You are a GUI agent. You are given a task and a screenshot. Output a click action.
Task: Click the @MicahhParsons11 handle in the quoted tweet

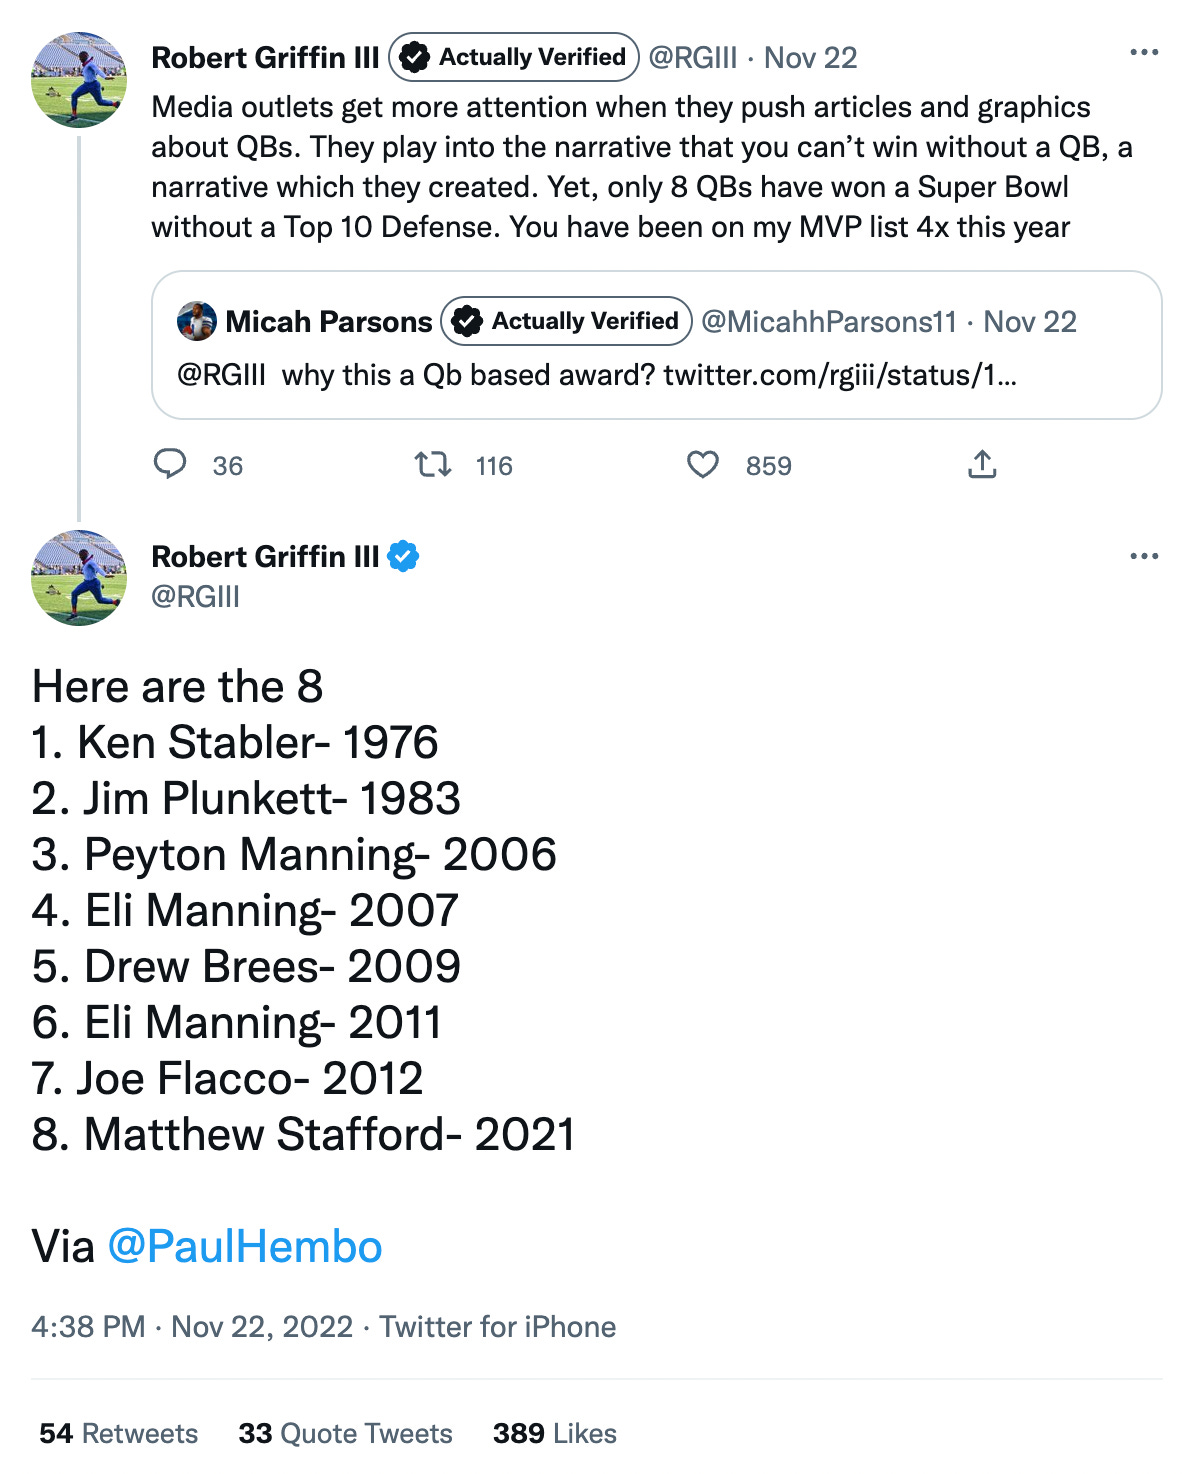(x=829, y=322)
